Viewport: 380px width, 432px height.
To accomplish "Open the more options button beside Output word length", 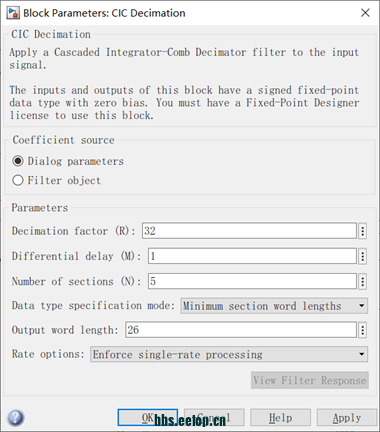I will [362, 330].
